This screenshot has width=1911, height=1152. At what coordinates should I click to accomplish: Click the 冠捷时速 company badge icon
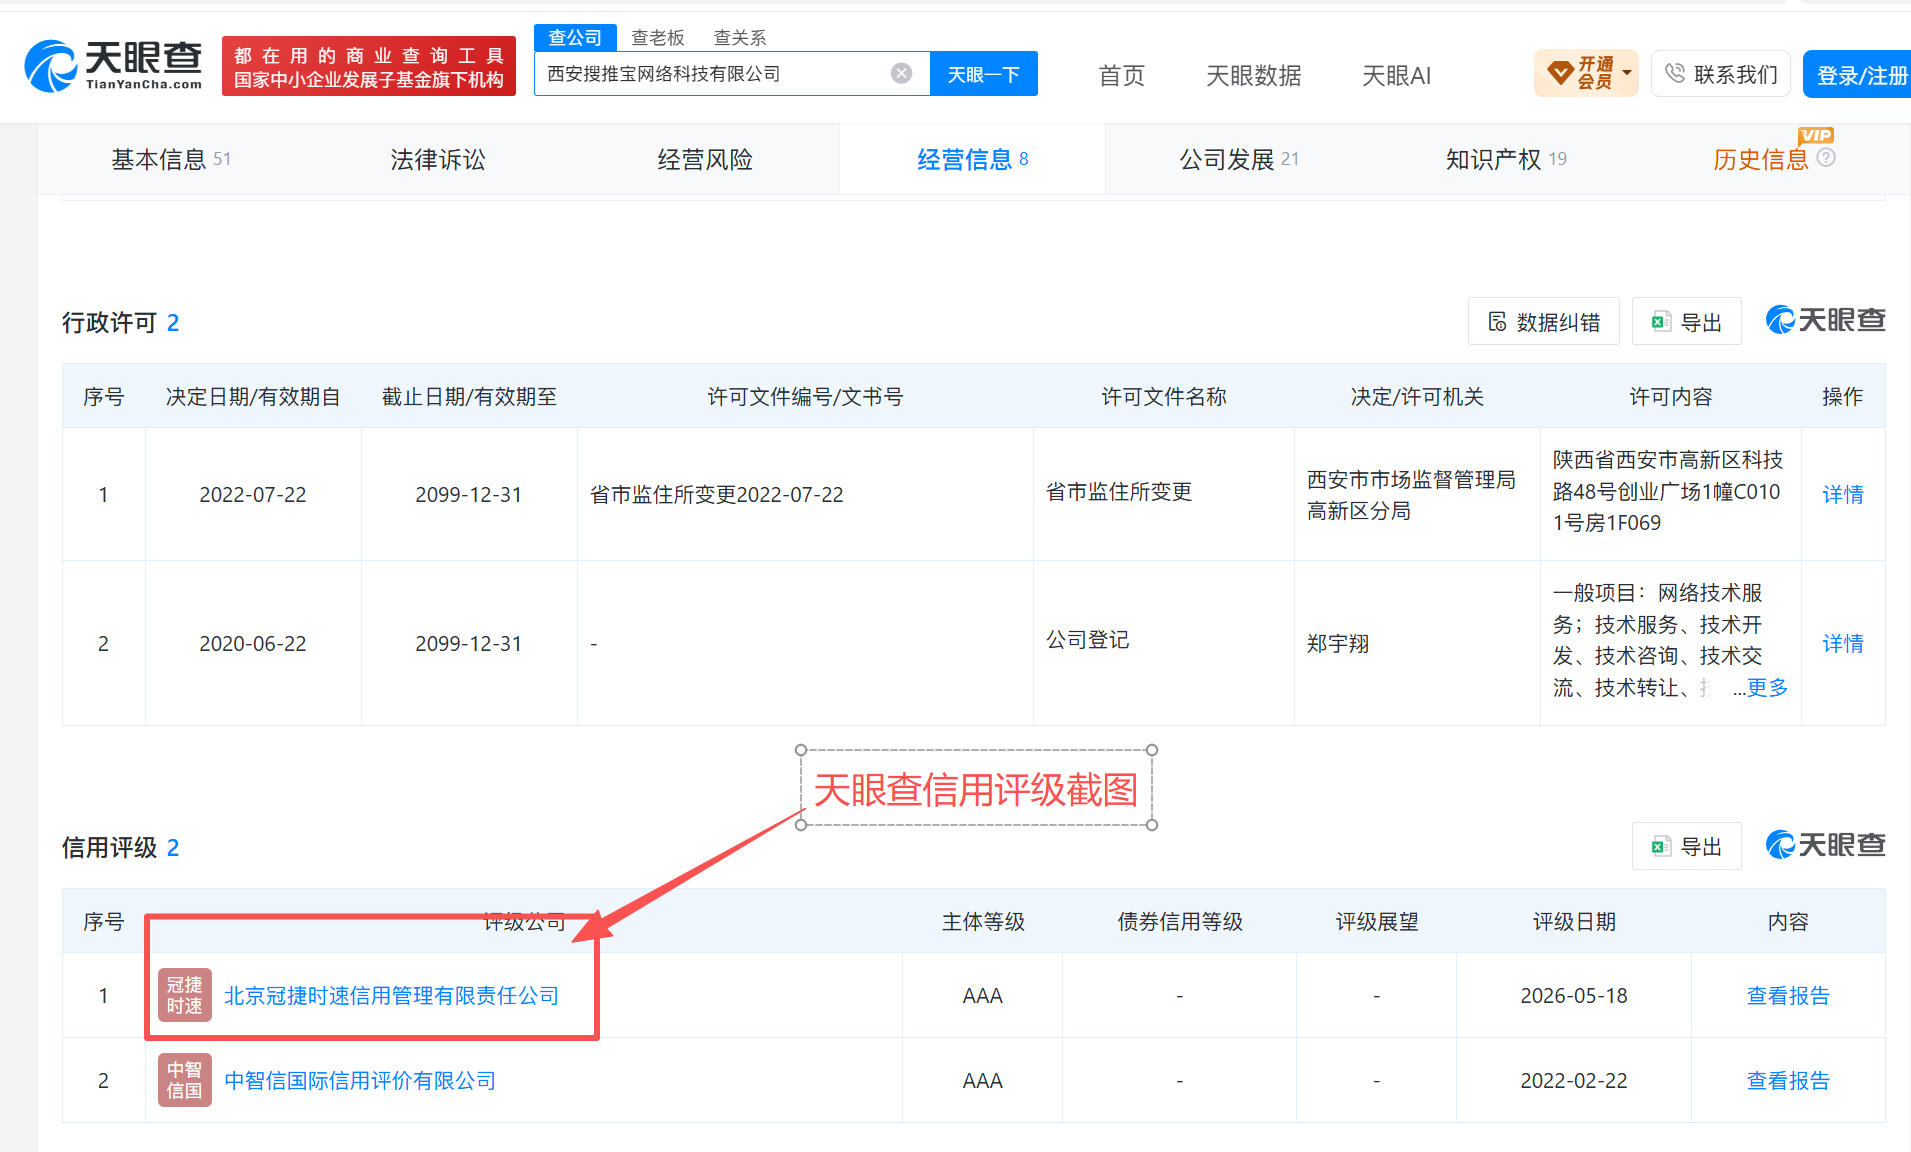pos(184,995)
